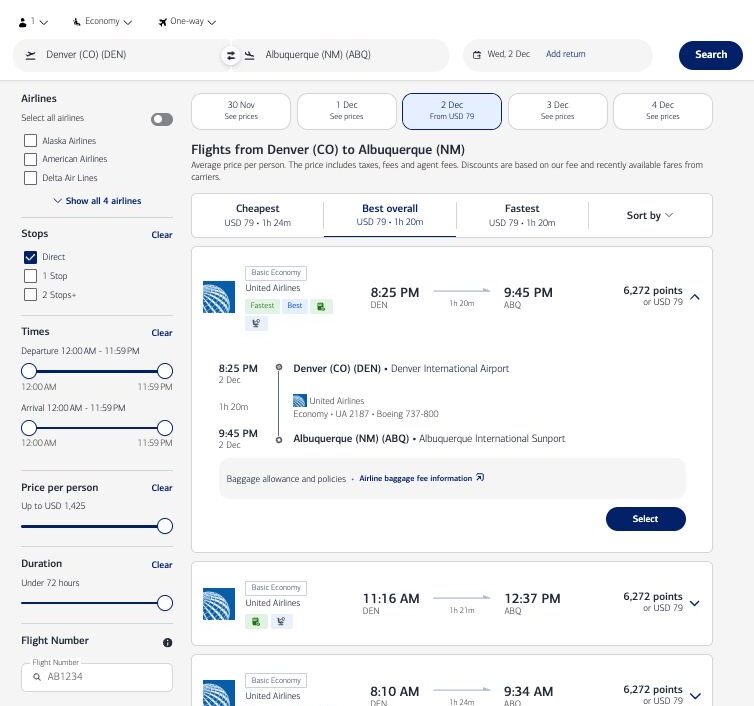Click landing plane icon in destination field

(250, 55)
